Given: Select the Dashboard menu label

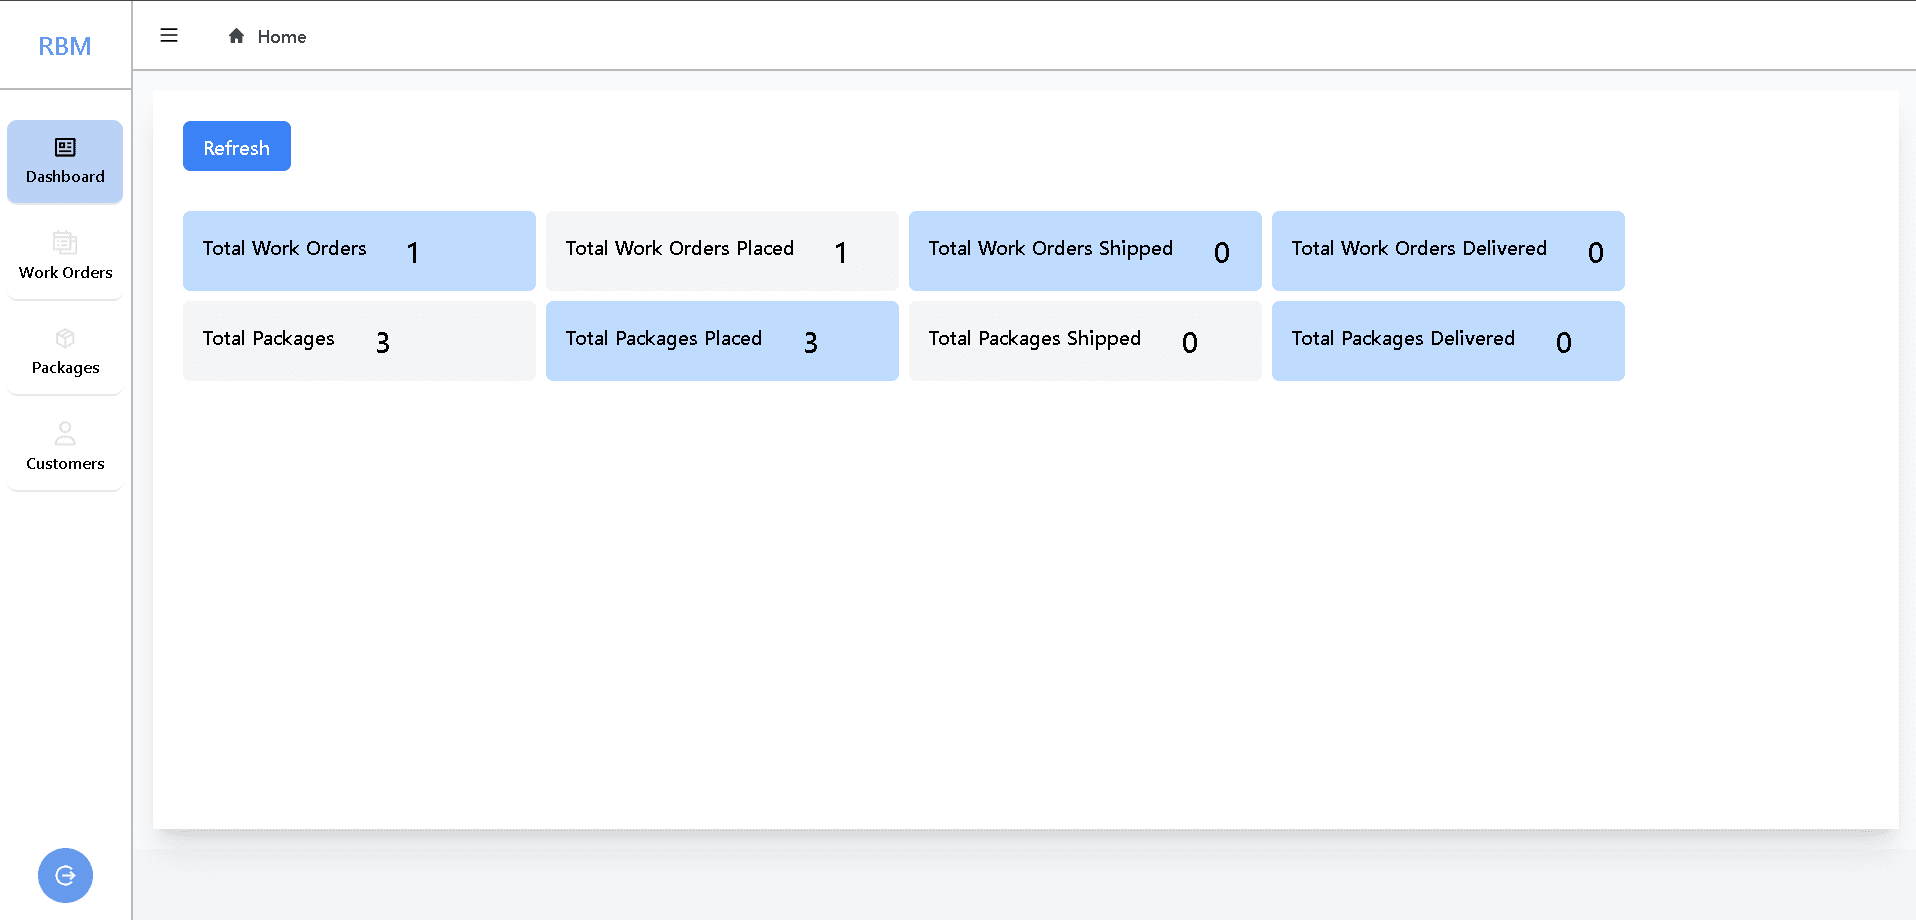Looking at the screenshot, I should coord(65,177).
